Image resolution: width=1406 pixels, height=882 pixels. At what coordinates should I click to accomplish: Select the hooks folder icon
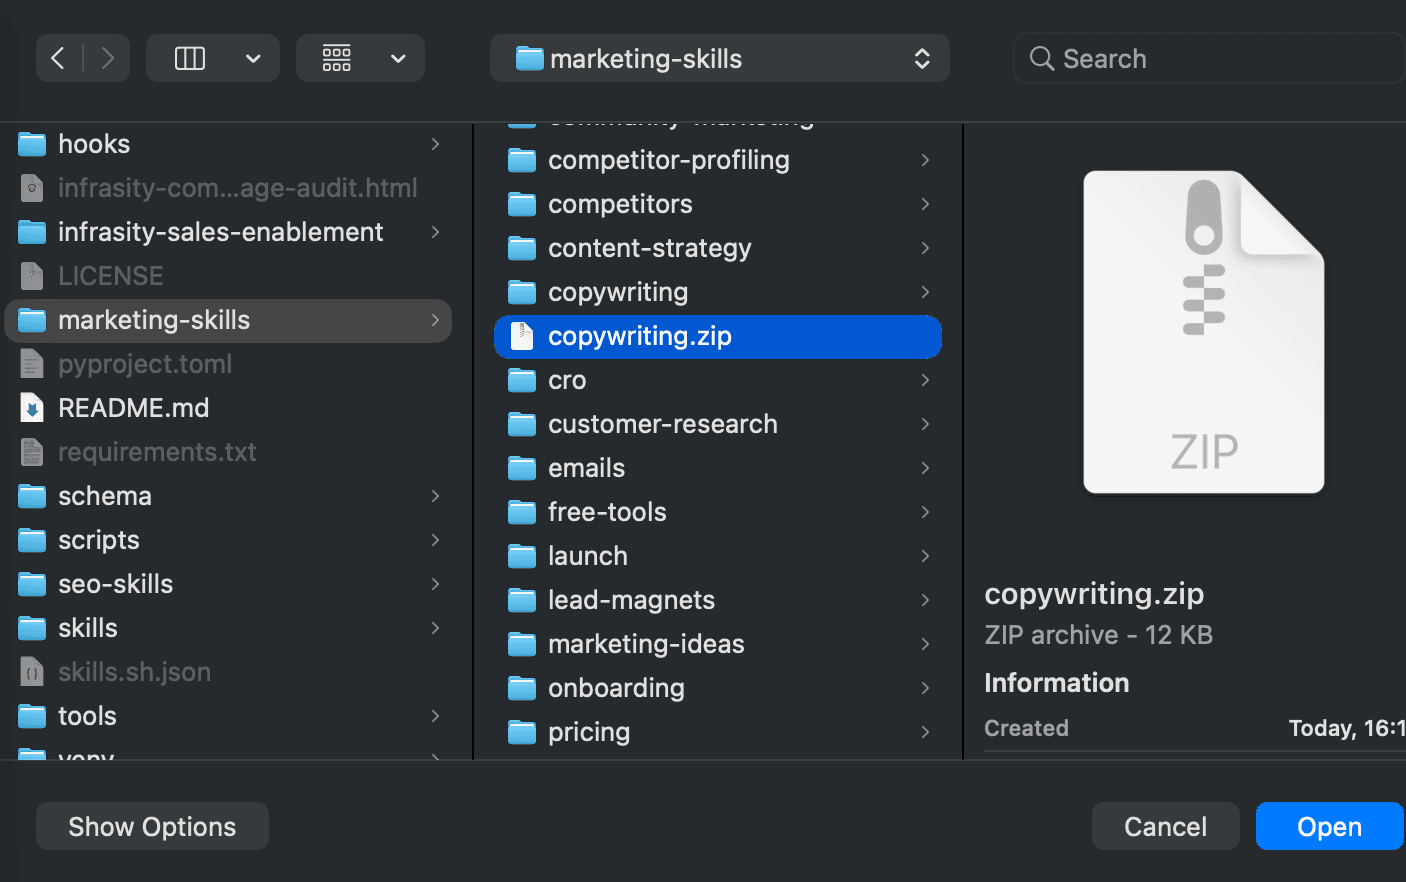[33, 144]
